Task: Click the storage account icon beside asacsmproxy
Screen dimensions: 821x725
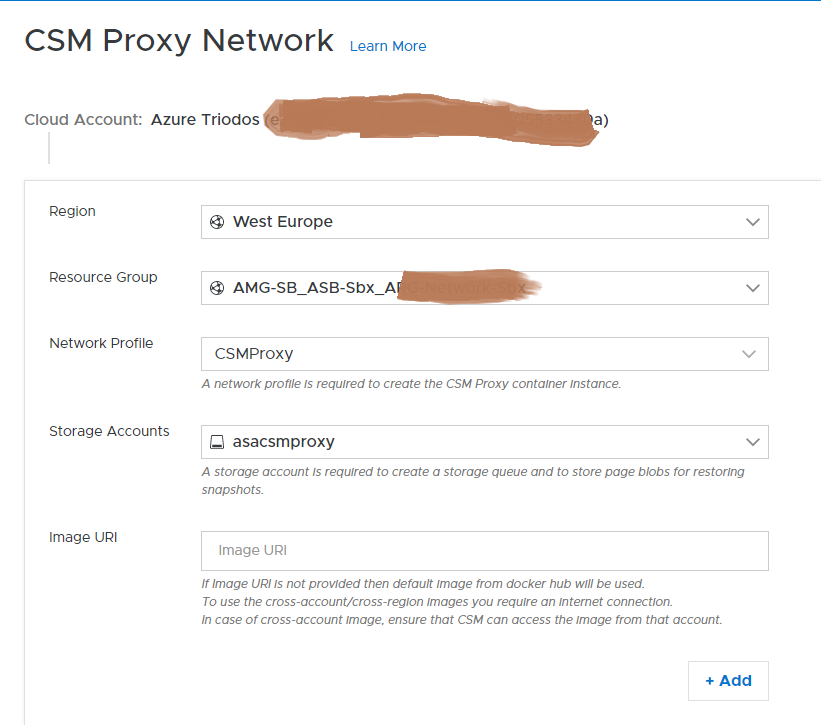Action: point(217,441)
